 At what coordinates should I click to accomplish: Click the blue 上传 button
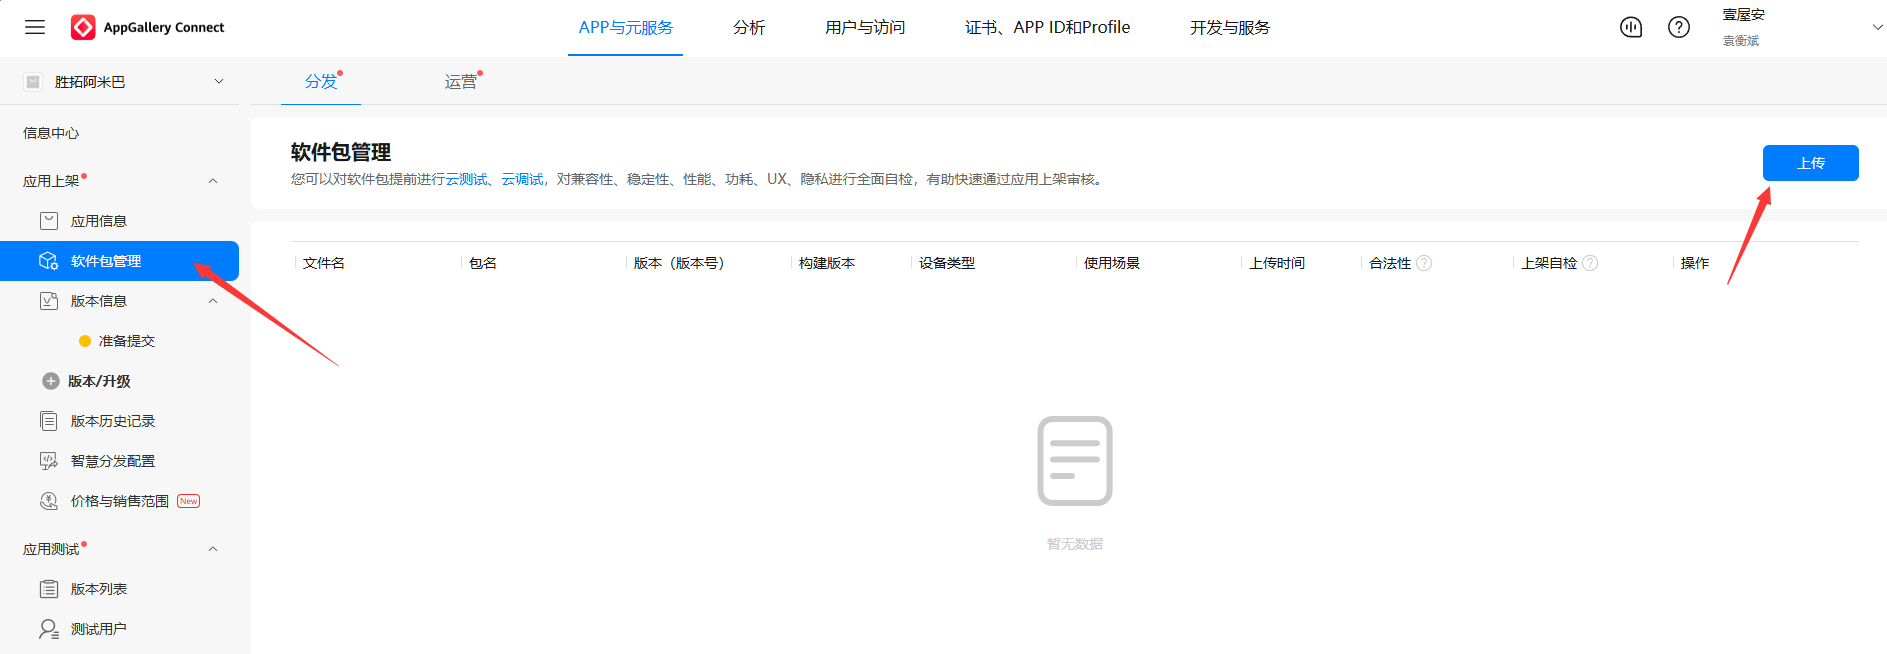(x=1810, y=163)
